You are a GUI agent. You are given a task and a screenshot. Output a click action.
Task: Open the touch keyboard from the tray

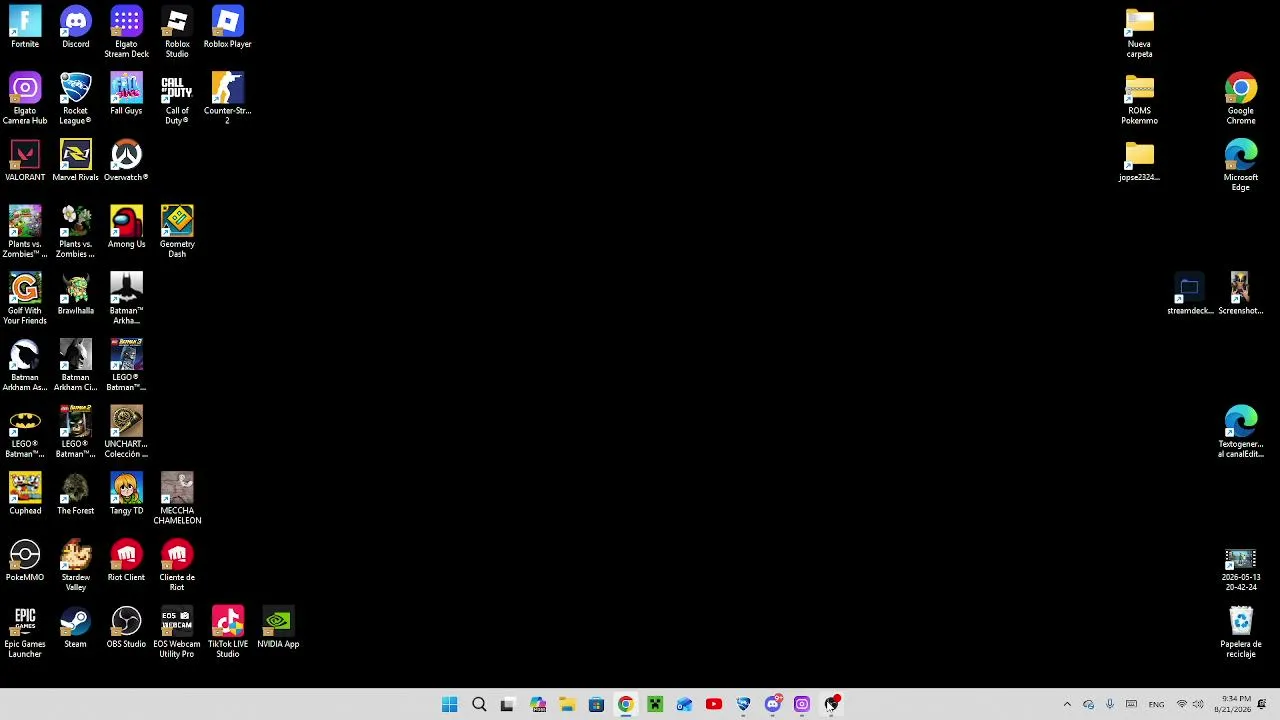pos(1132,705)
